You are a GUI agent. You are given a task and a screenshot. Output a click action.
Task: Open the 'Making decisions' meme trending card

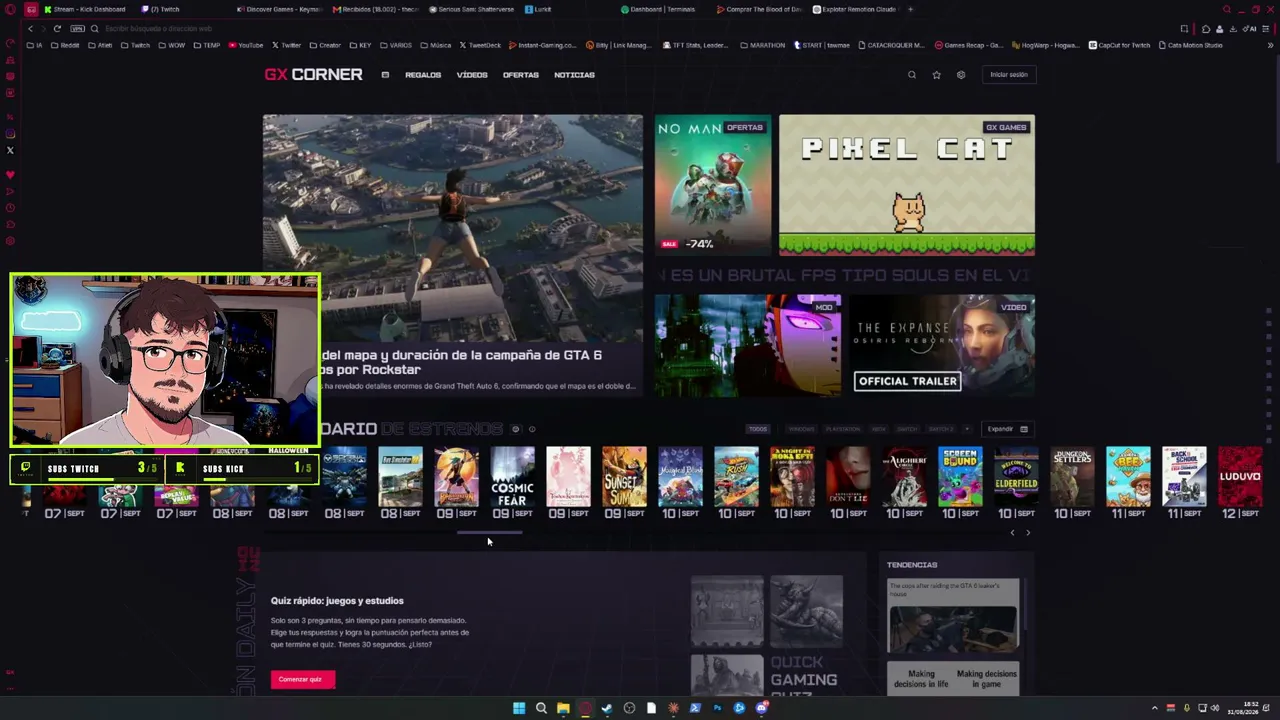point(953,678)
